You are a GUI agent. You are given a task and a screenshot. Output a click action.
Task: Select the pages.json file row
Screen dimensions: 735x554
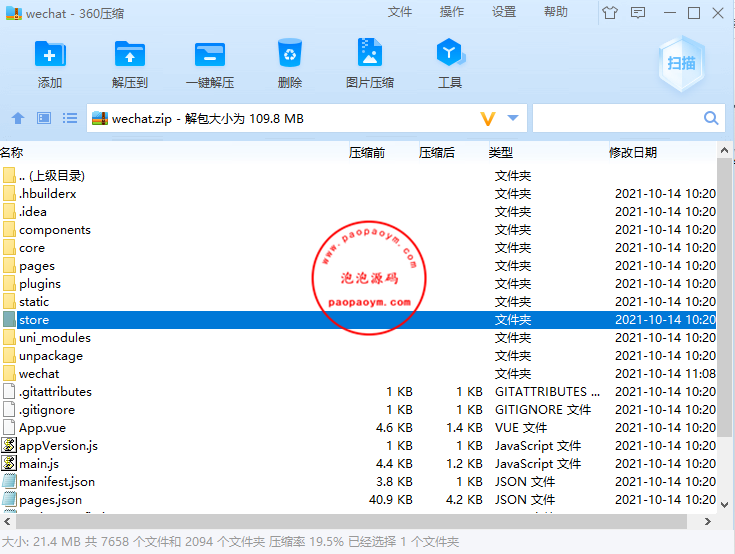pyautogui.click(x=50, y=499)
